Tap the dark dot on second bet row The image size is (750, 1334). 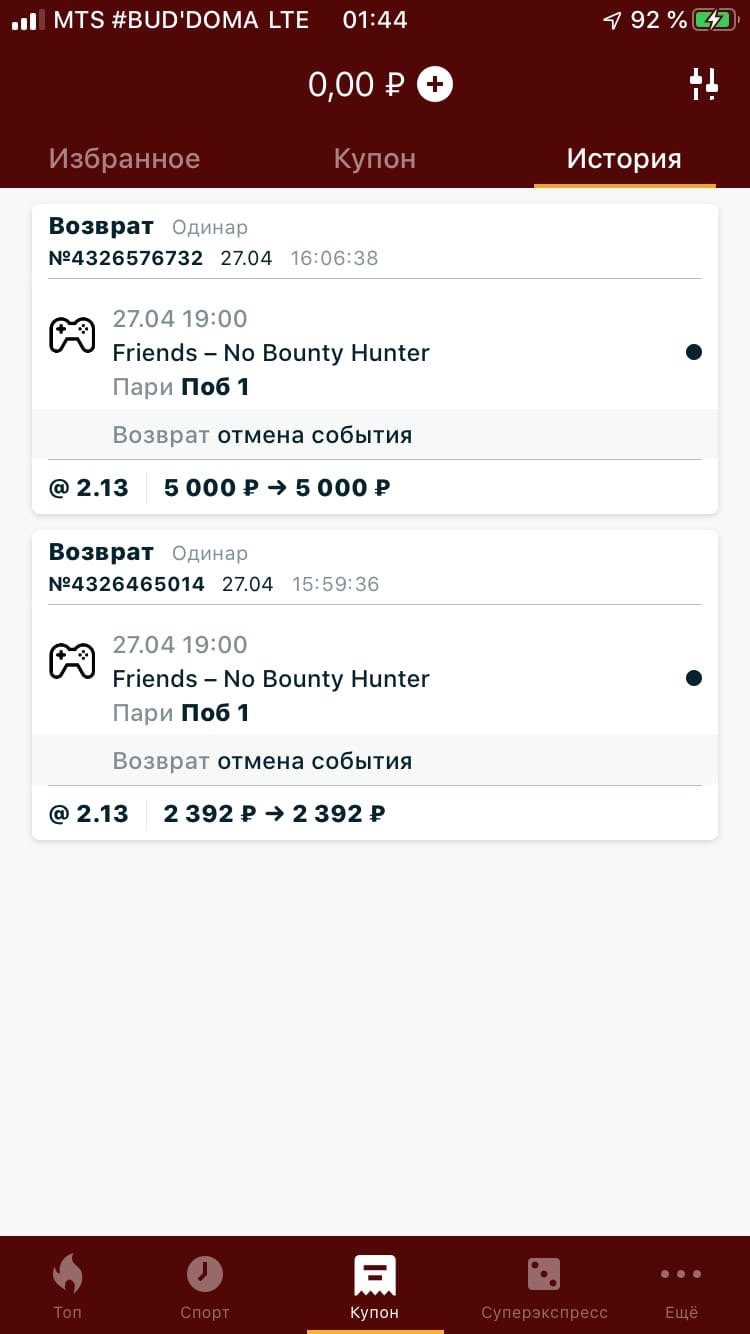pyautogui.click(x=694, y=678)
